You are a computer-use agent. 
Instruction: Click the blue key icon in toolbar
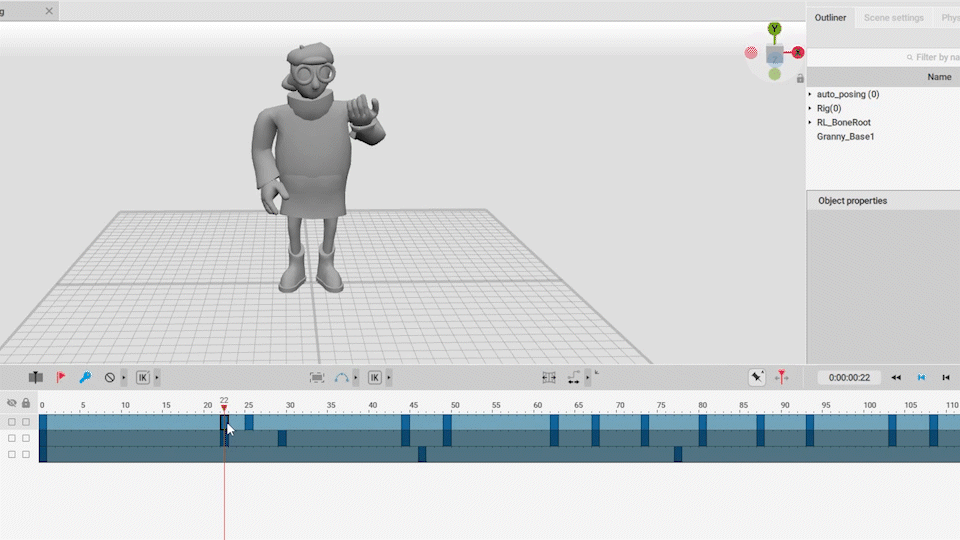(85, 378)
